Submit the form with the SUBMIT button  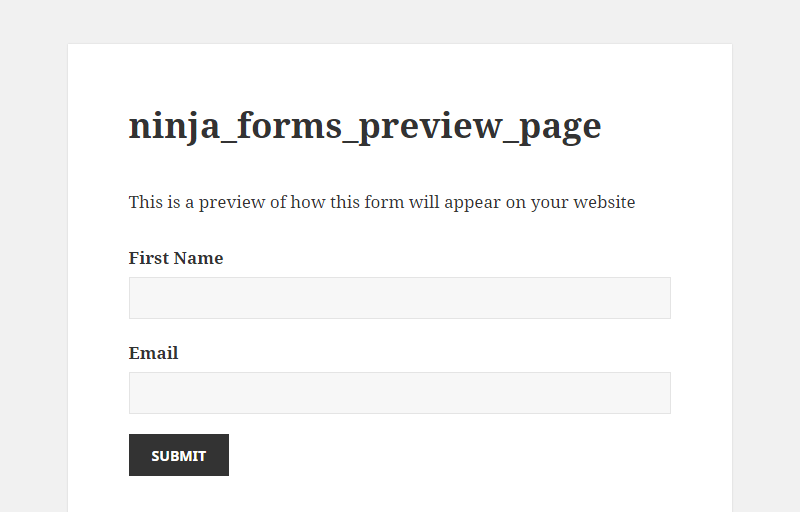click(179, 455)
